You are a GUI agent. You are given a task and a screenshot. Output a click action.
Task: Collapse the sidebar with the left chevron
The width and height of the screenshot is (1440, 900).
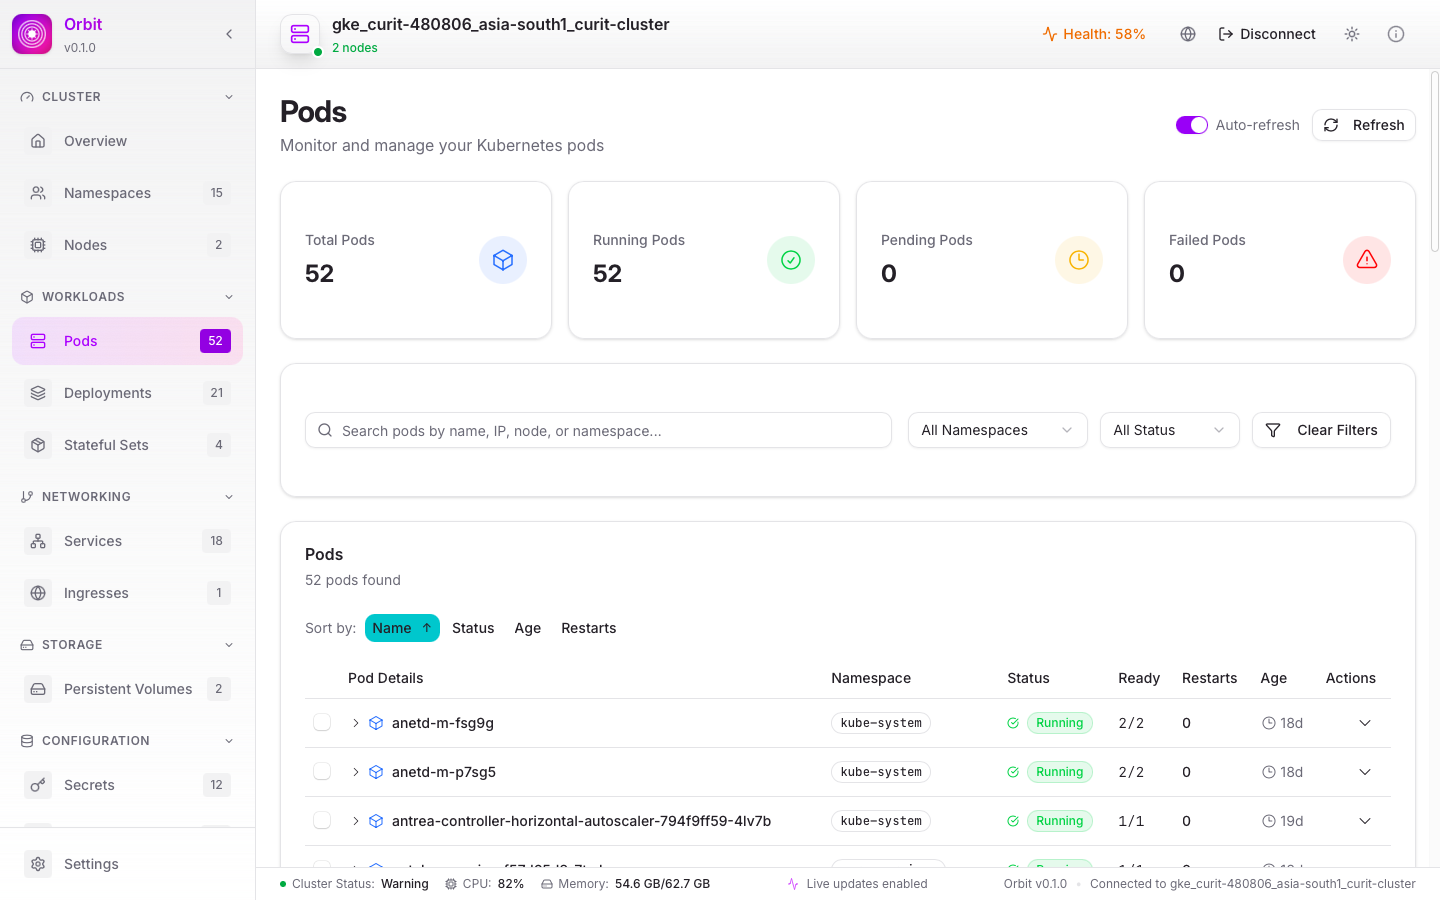click(229, 34)
